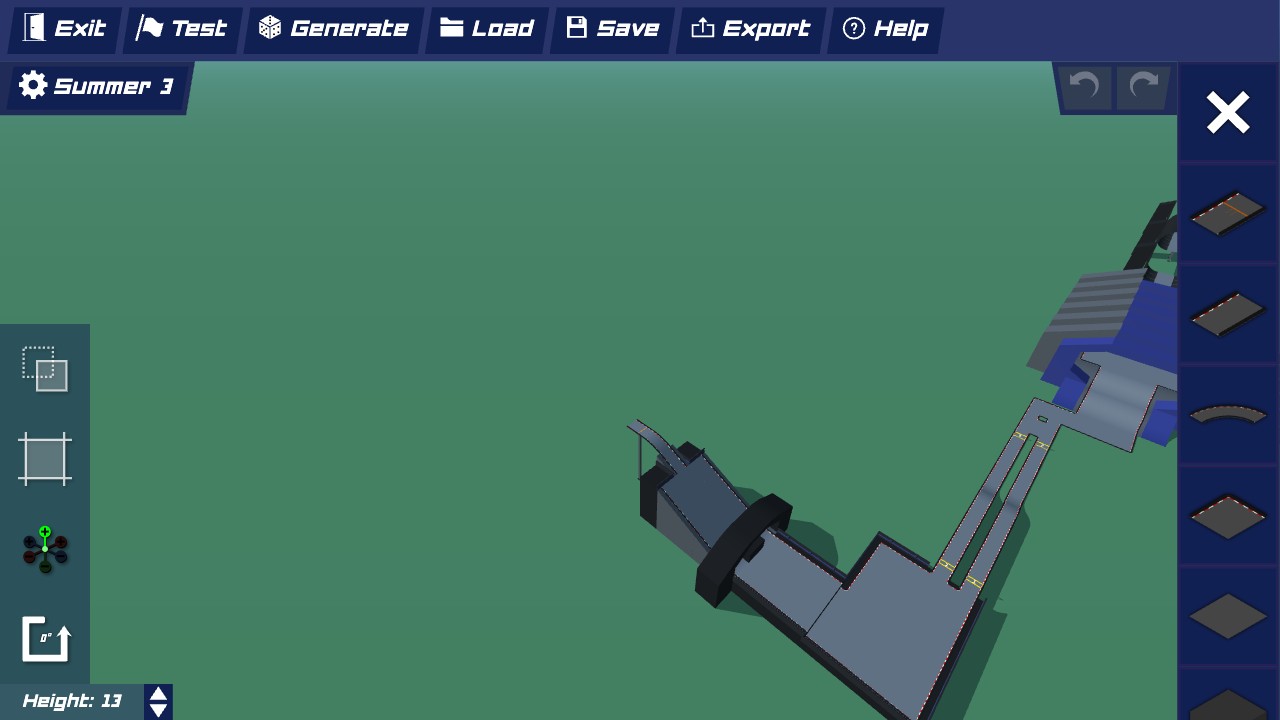The height and width of the screenshot is (720, 1280).
Task: Open the Export menu
Action: tap(750, 29)
